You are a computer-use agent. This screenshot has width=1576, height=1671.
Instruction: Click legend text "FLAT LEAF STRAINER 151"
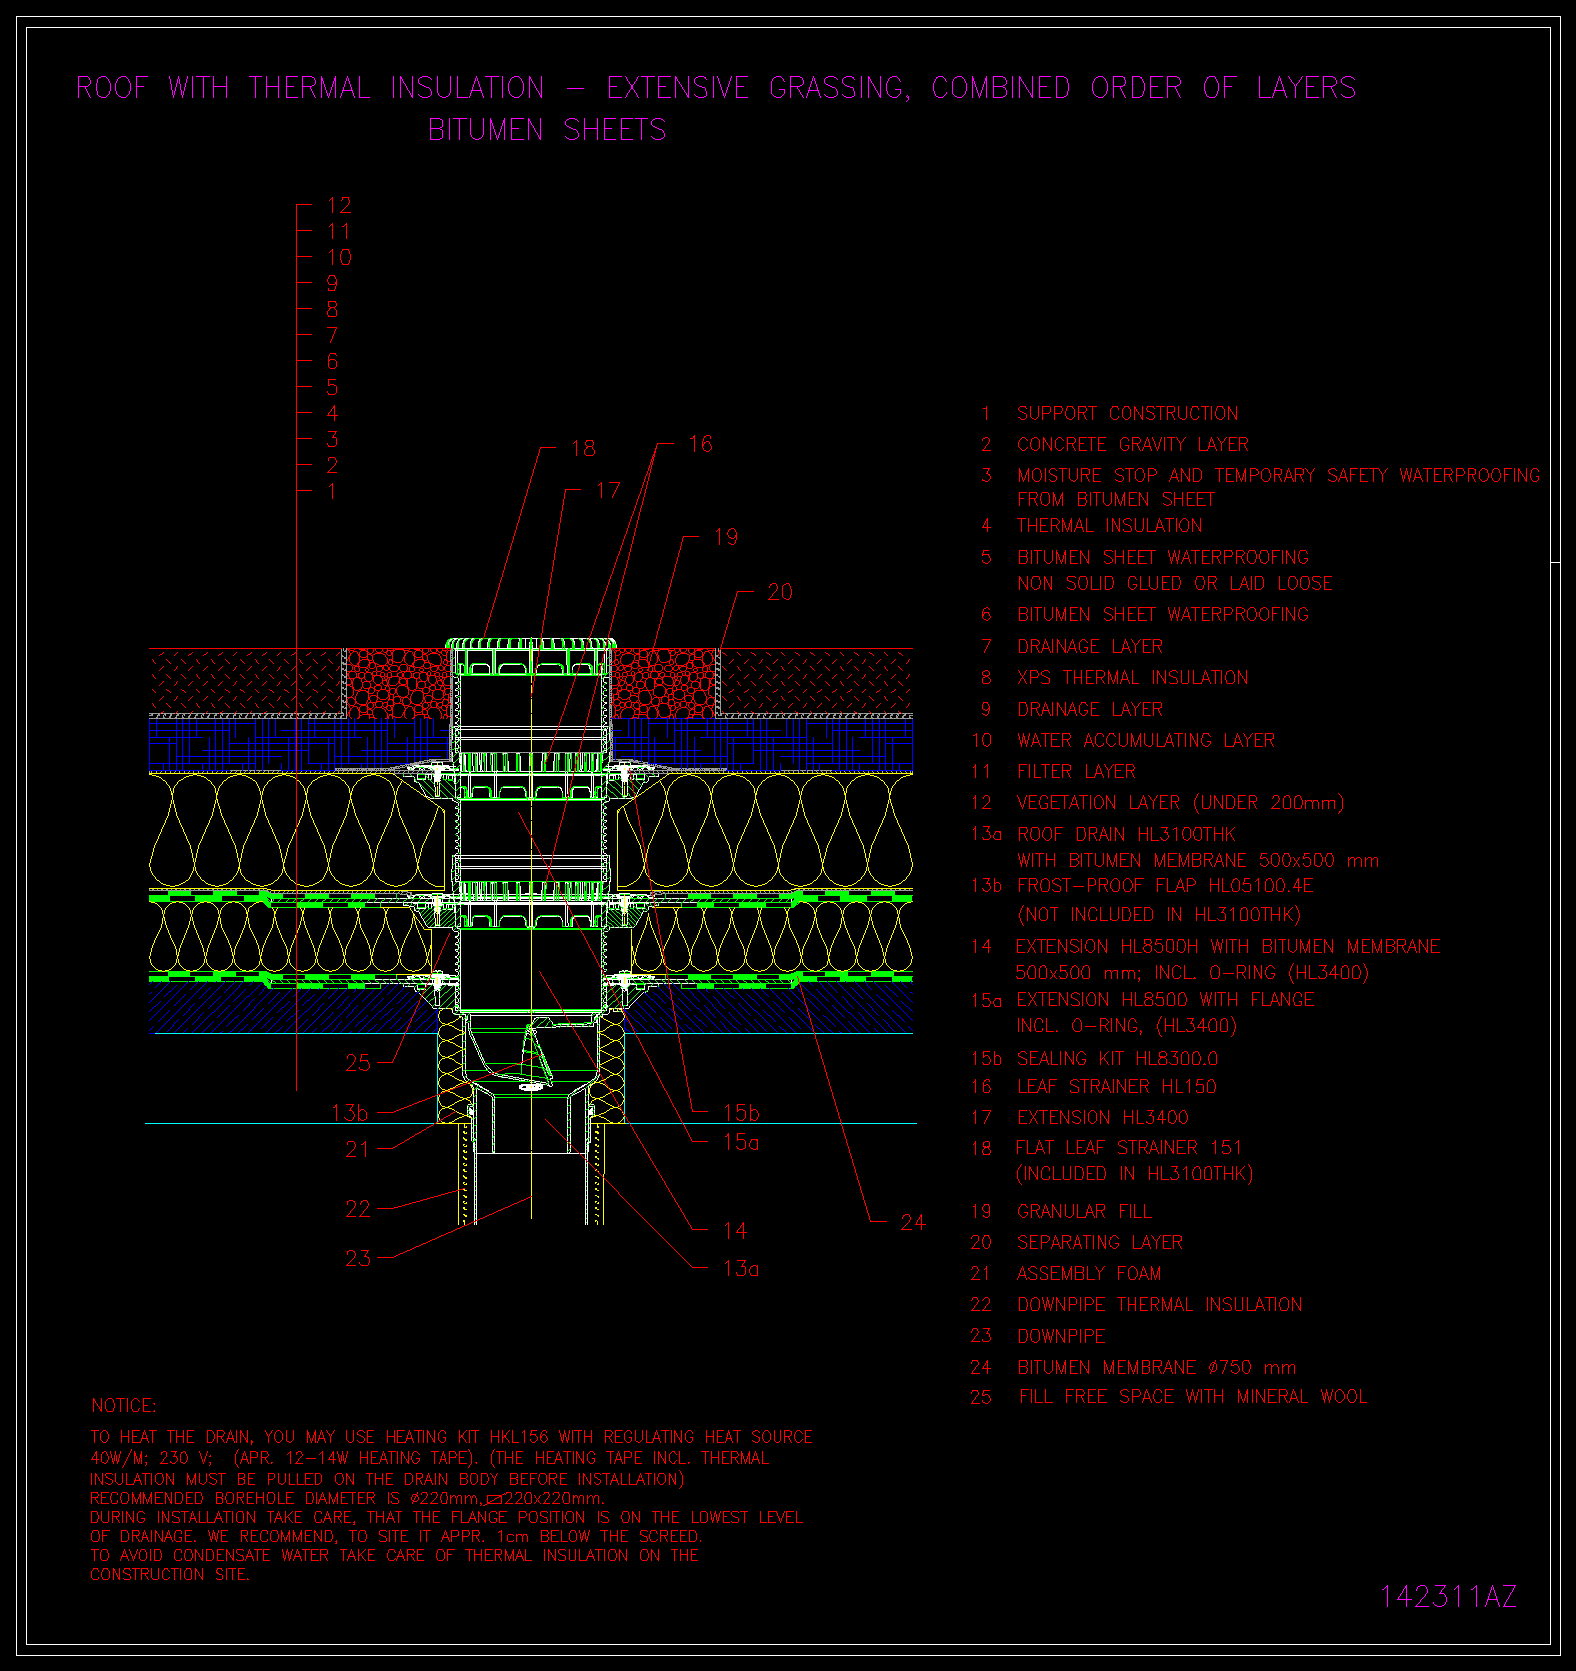pyautogui.click(x=1129, y=1147)
